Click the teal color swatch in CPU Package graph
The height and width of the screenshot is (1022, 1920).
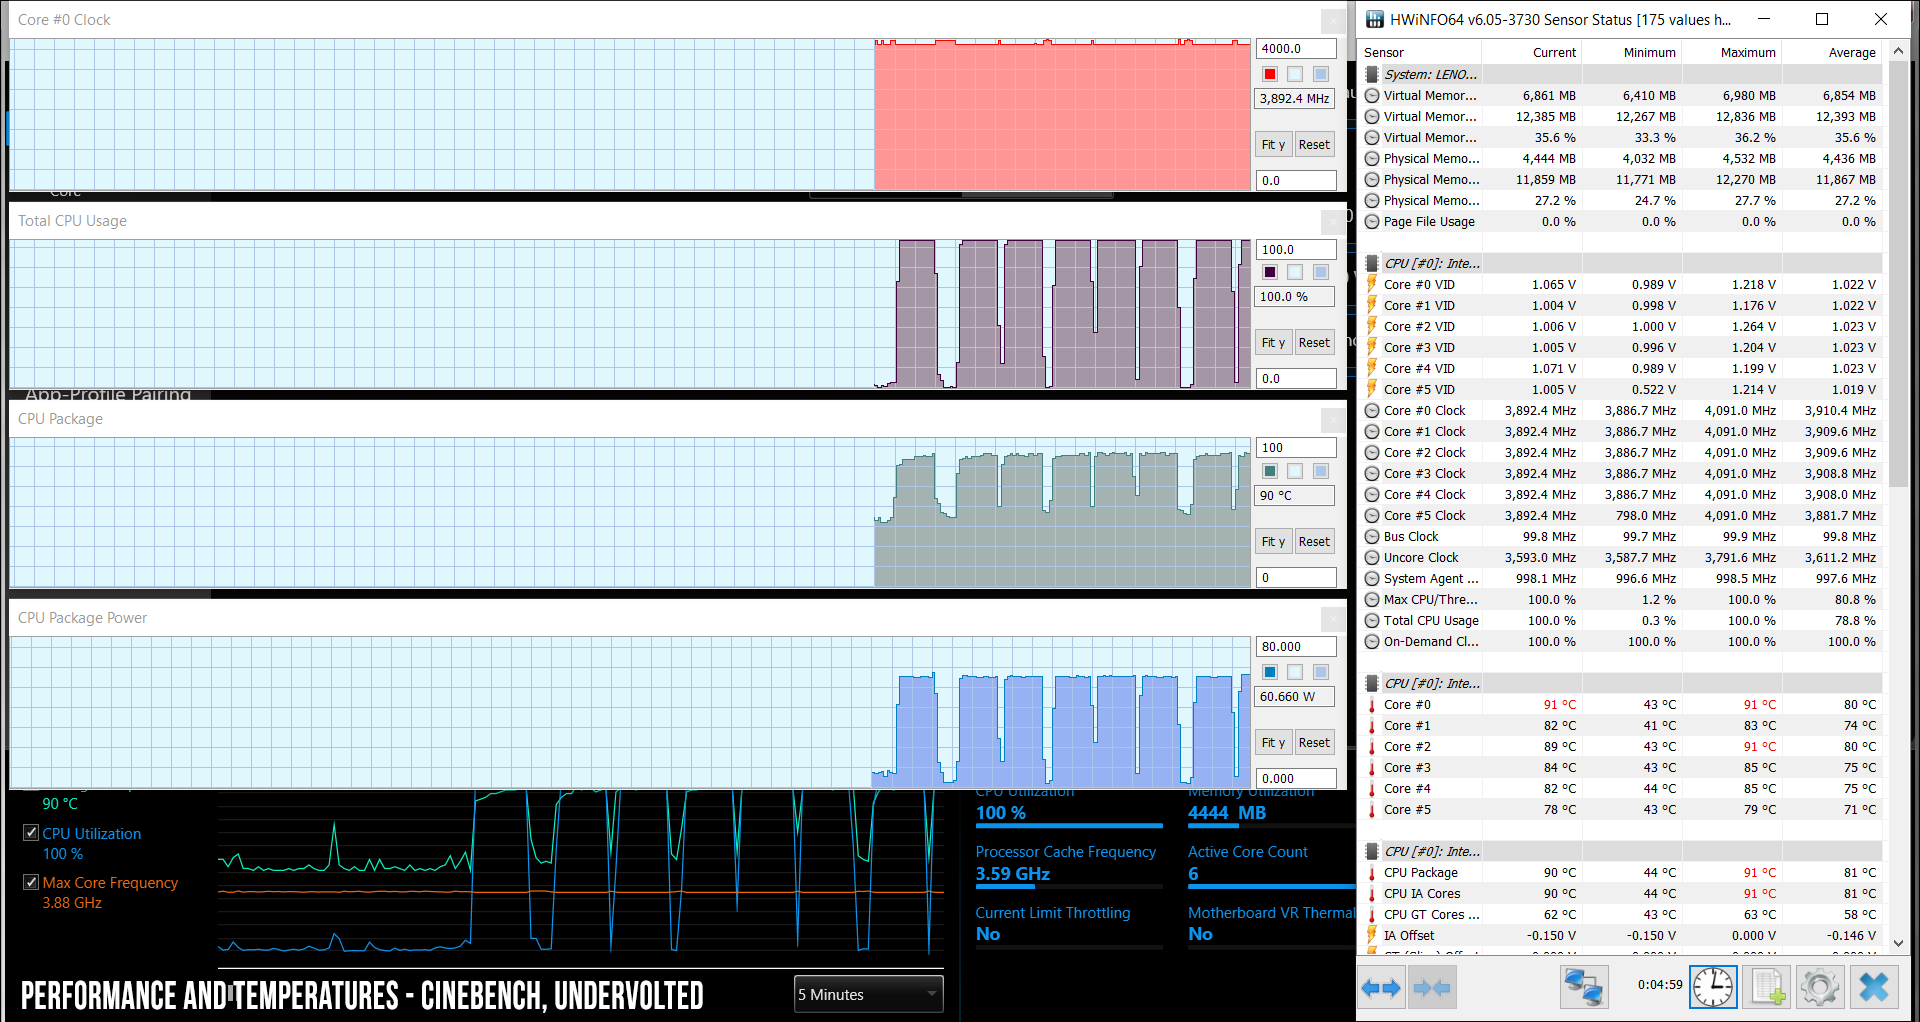pyautogui.click(x=1270, y=471)
